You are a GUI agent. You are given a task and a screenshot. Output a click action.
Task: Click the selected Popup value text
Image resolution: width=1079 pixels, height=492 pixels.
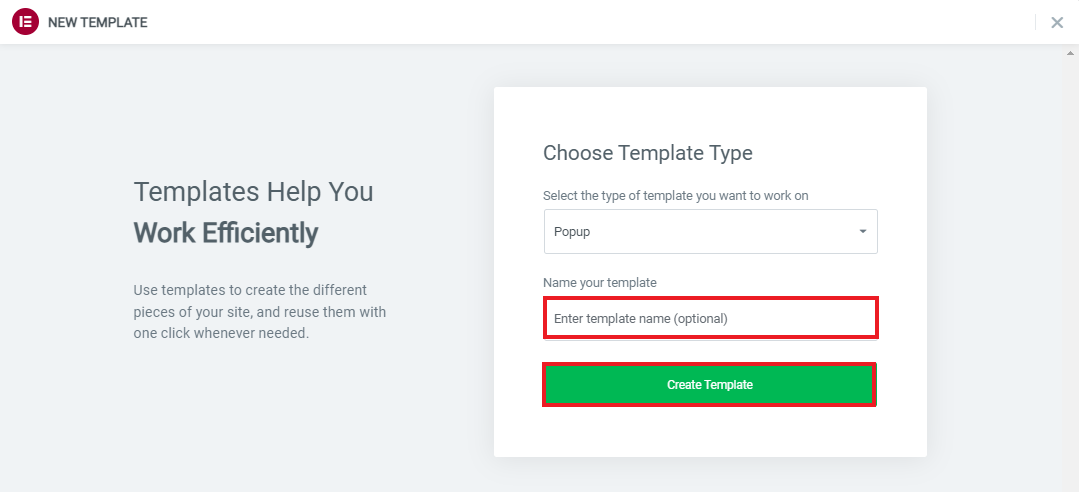(x=571, y=232)
